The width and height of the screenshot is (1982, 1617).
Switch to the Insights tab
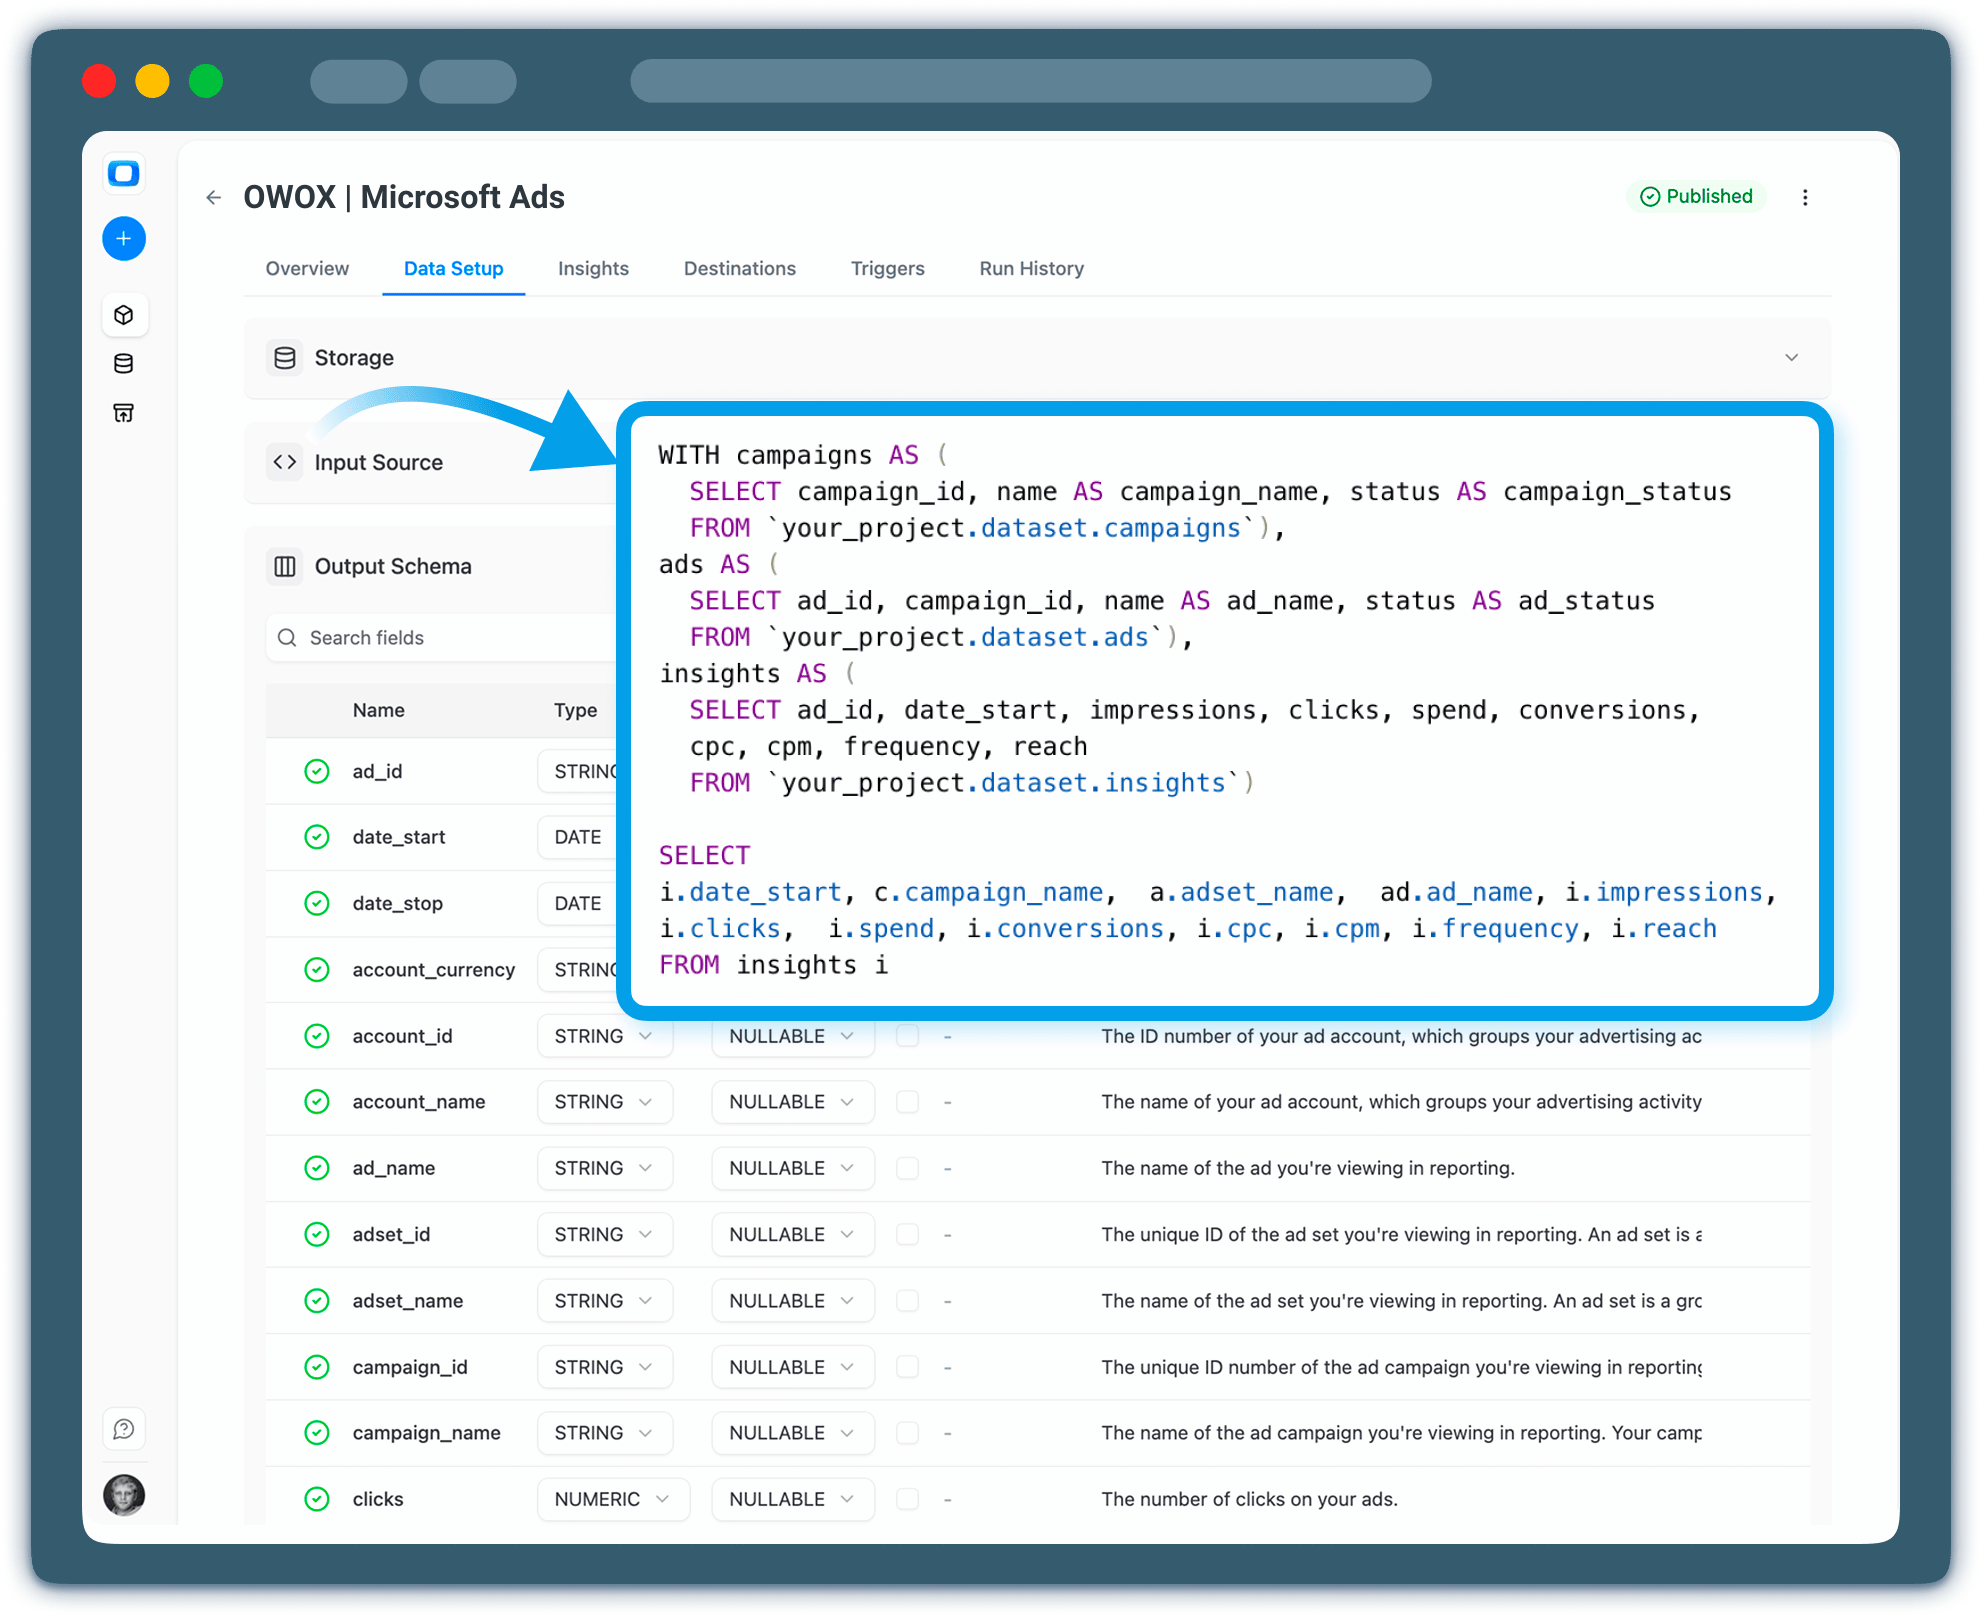(x=593, y=268)
